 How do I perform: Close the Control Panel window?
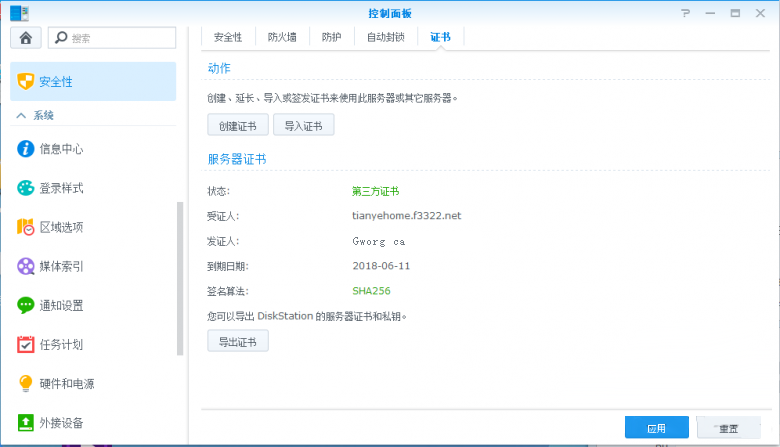760,13
